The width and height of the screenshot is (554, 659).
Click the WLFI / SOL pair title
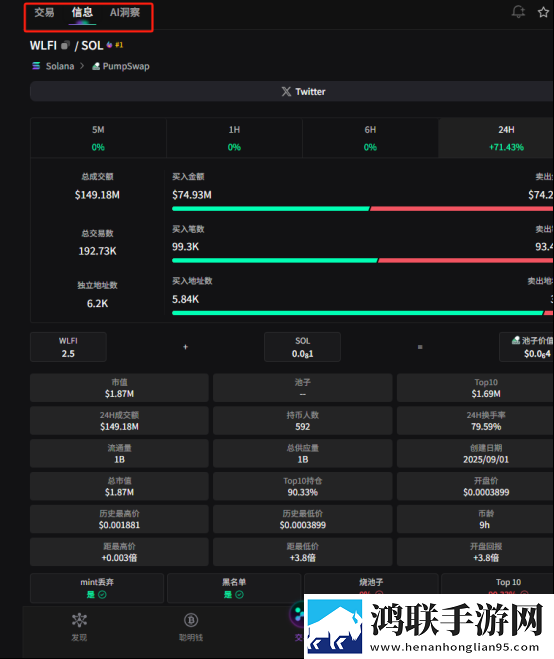point(66,45)
